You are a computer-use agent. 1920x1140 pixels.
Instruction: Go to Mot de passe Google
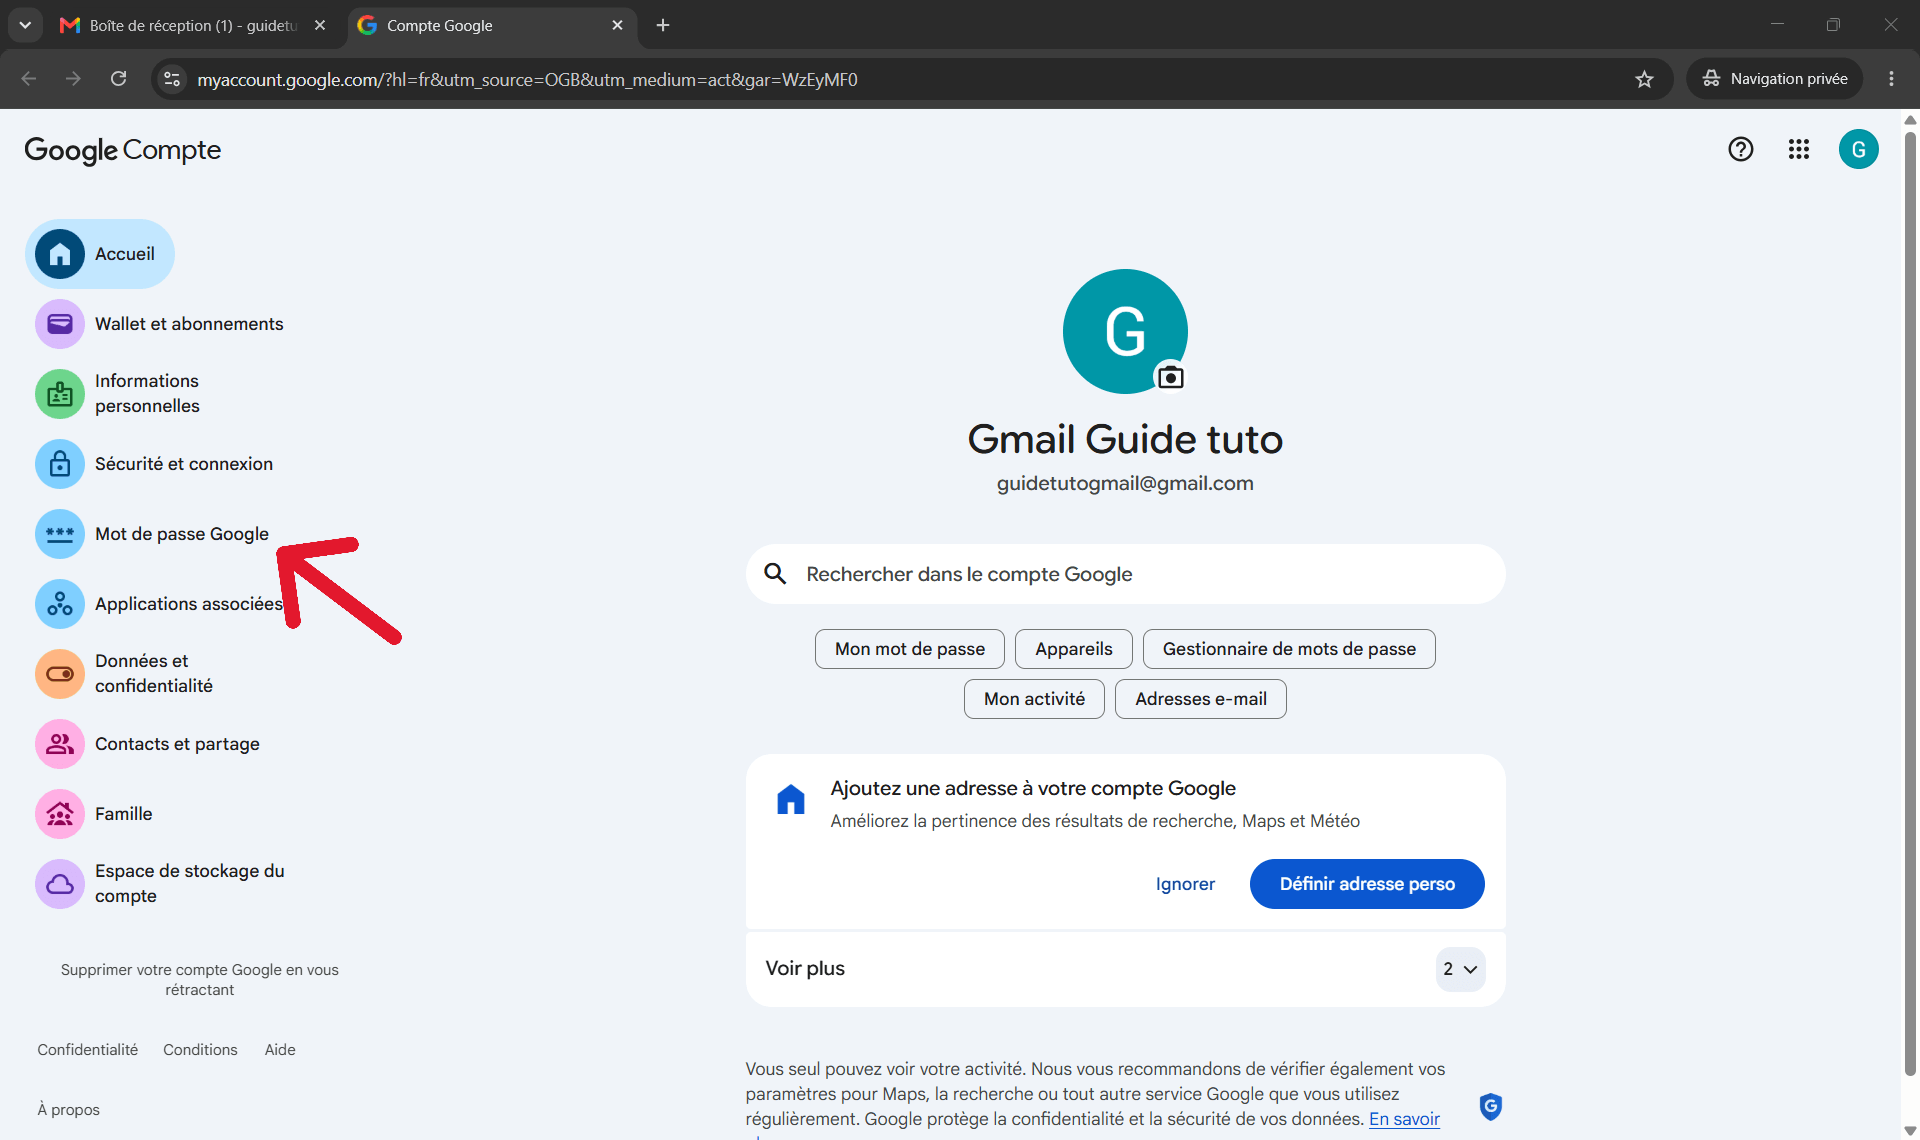pyautogui.click(x=153, y=534)
